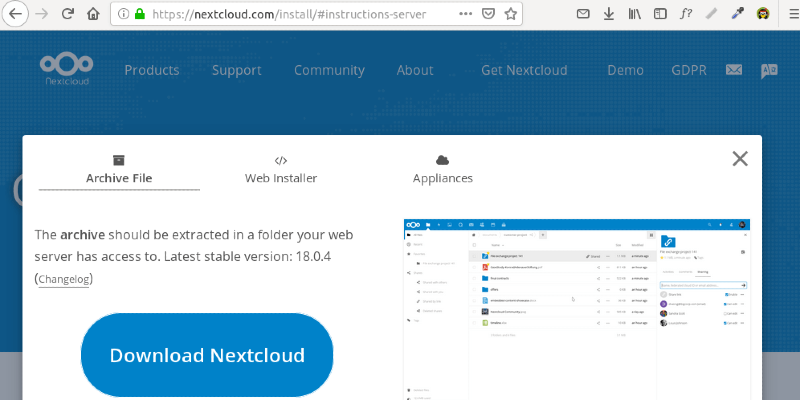This screenshot has width=800, height=400.
Task: Switch to the Appliances tab
Action: (x=442, y=171)
